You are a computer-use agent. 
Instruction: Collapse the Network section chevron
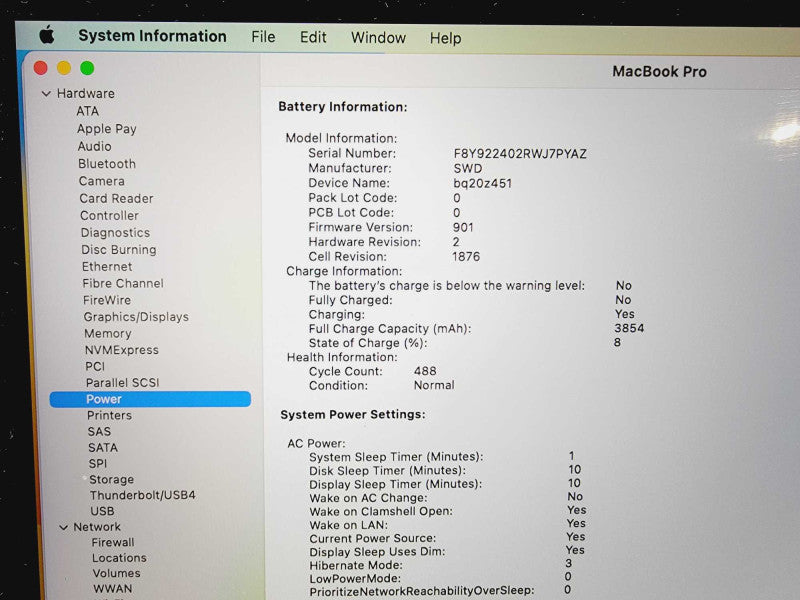(63, 527)
